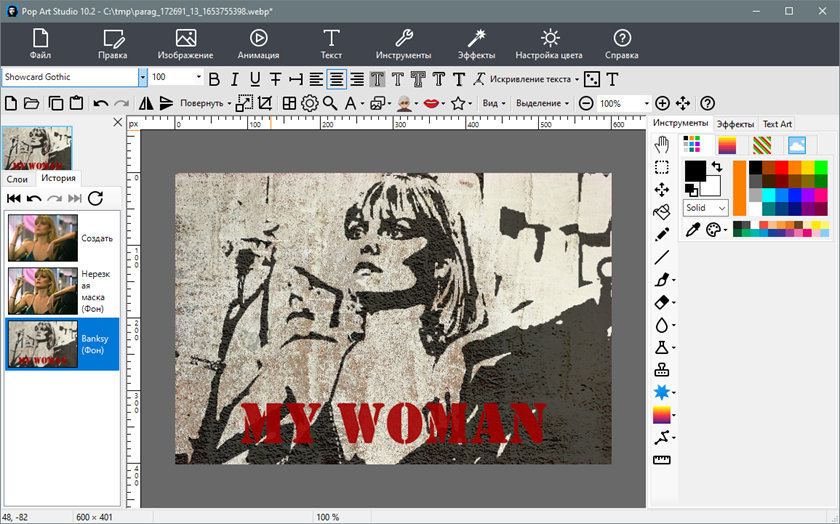Zoom in with the plus button
840x524 pixels.
663,103
